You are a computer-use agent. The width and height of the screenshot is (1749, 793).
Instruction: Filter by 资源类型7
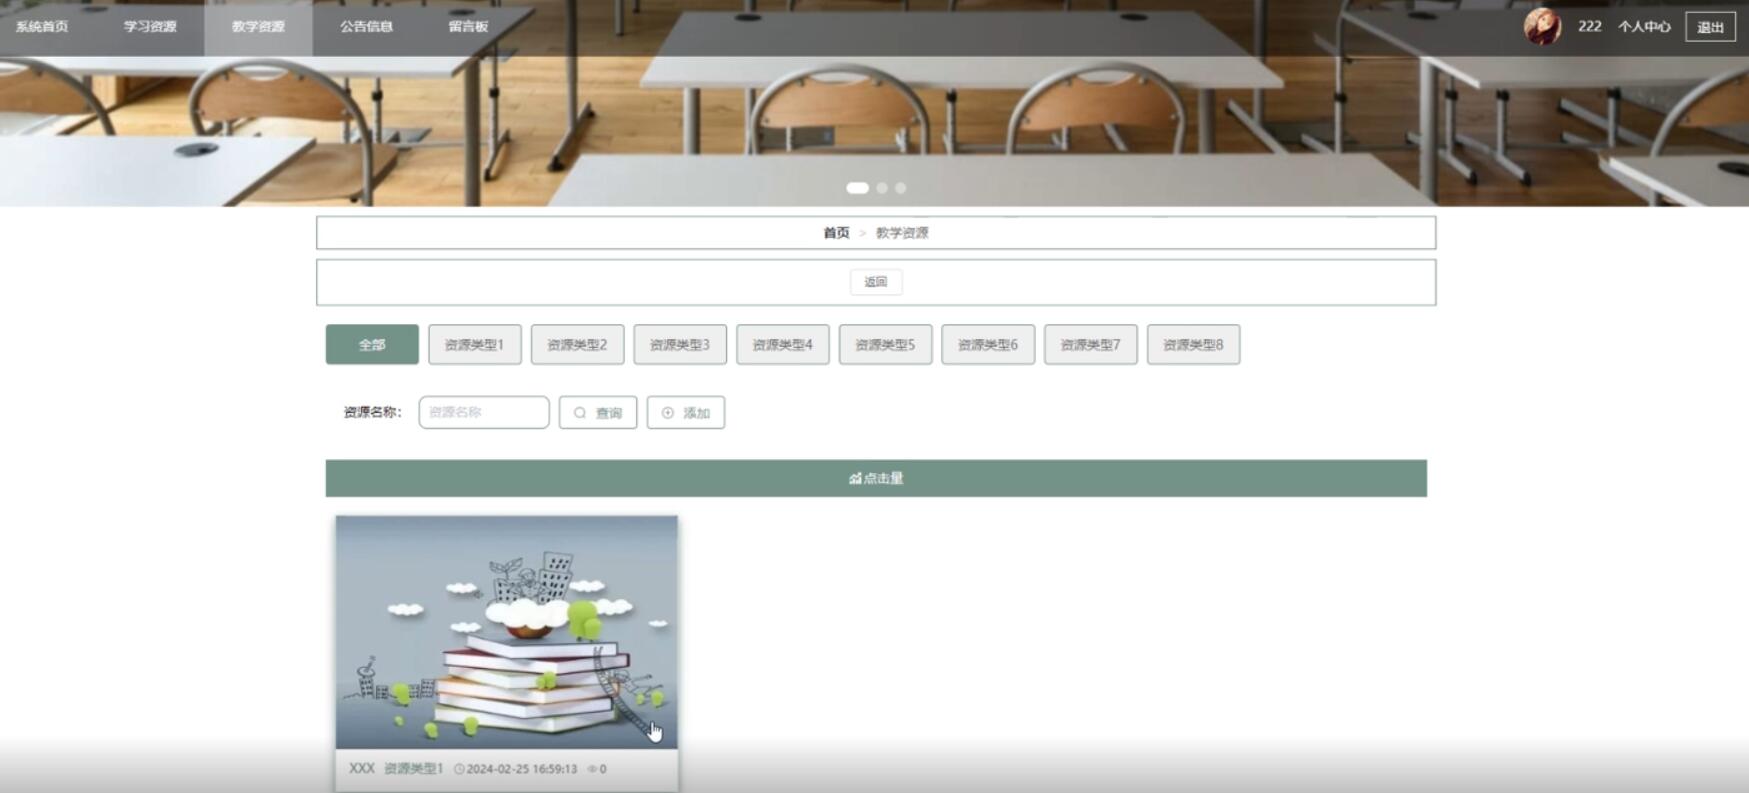click(x=1091, y=345)
